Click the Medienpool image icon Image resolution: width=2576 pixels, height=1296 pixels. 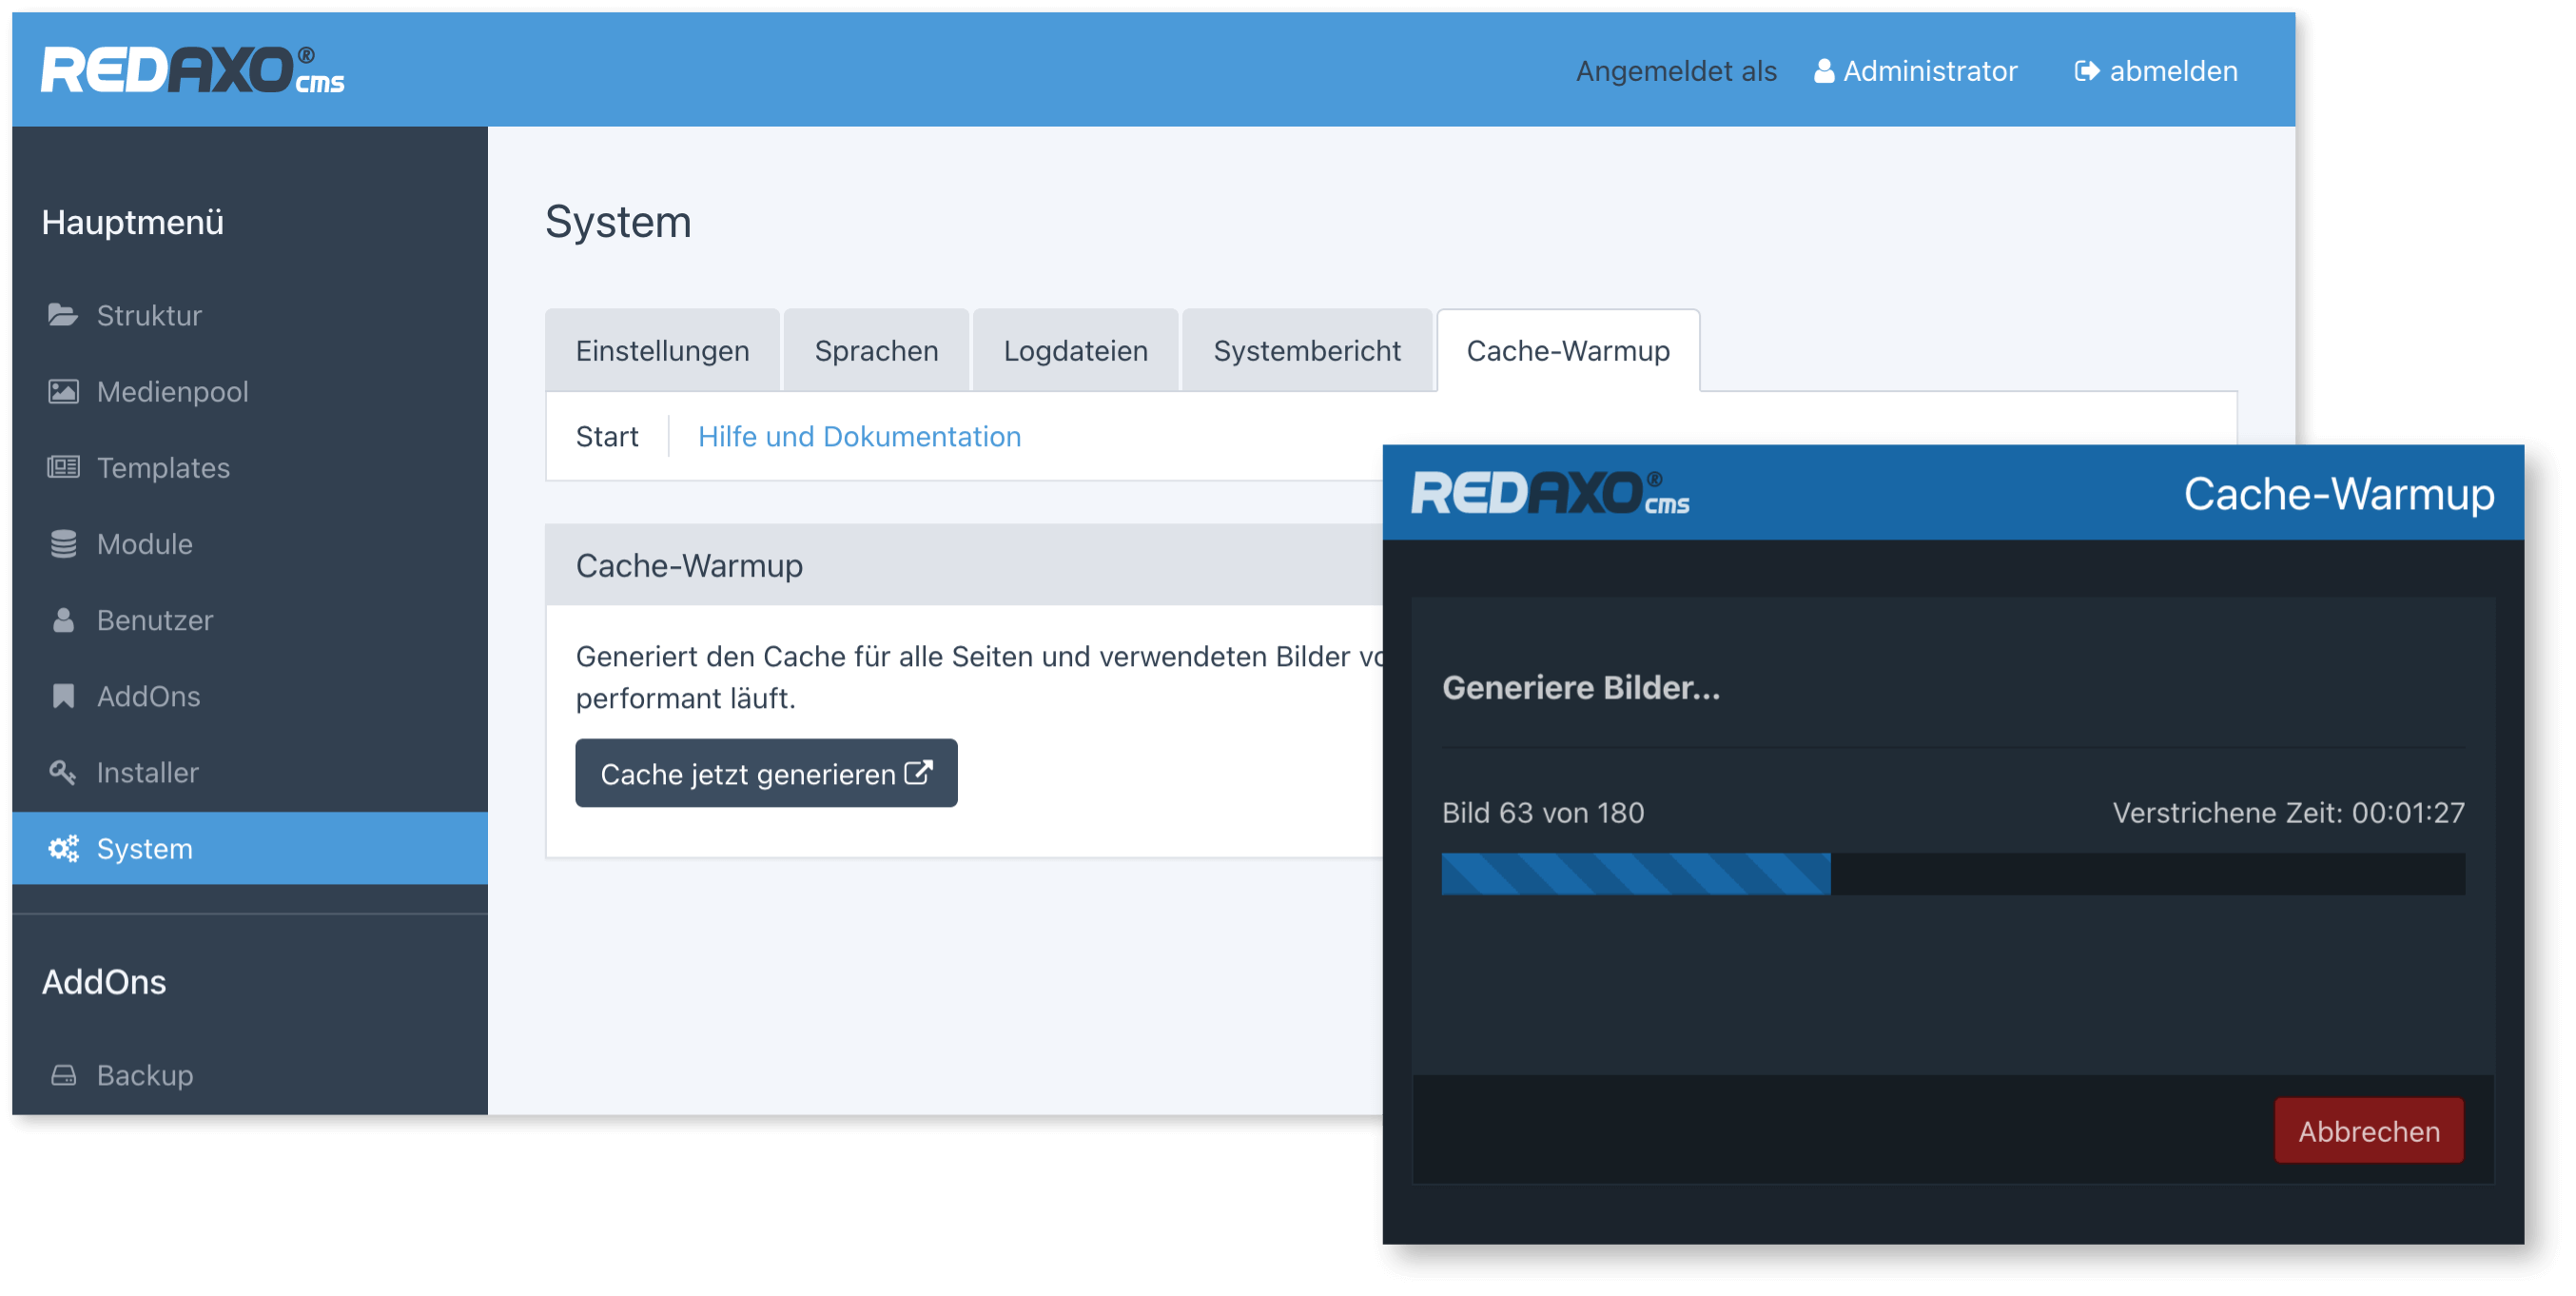point(63,391)
